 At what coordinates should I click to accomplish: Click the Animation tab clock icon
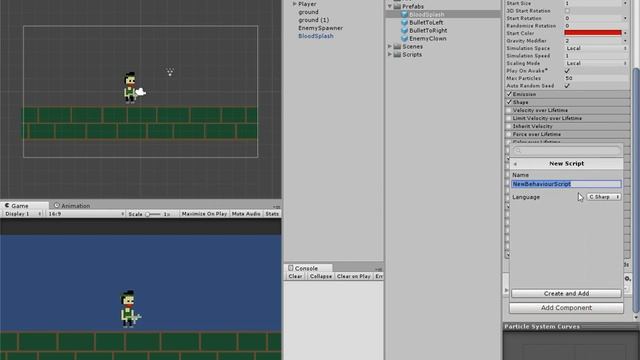[x=57, y=205]
